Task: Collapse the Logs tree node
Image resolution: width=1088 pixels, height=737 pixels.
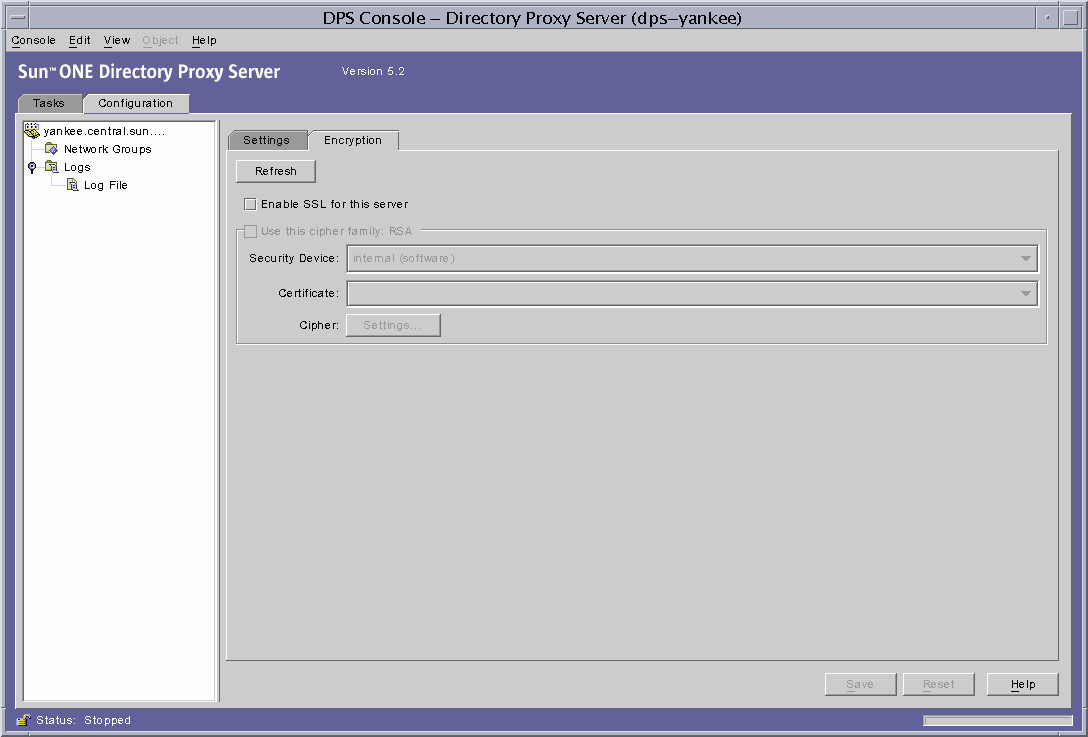Action: click(x=31, y=167)
